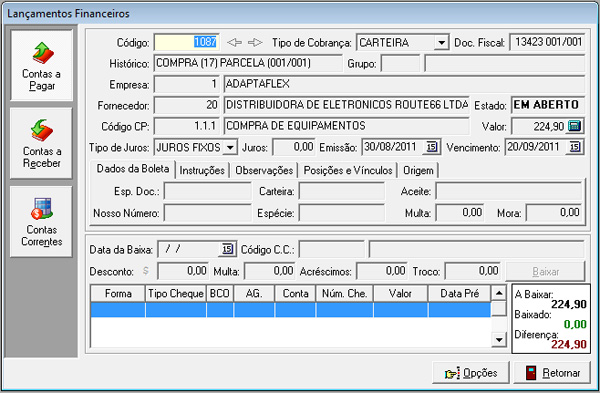
Task: Click the Desconto value field
Action: 183,271
